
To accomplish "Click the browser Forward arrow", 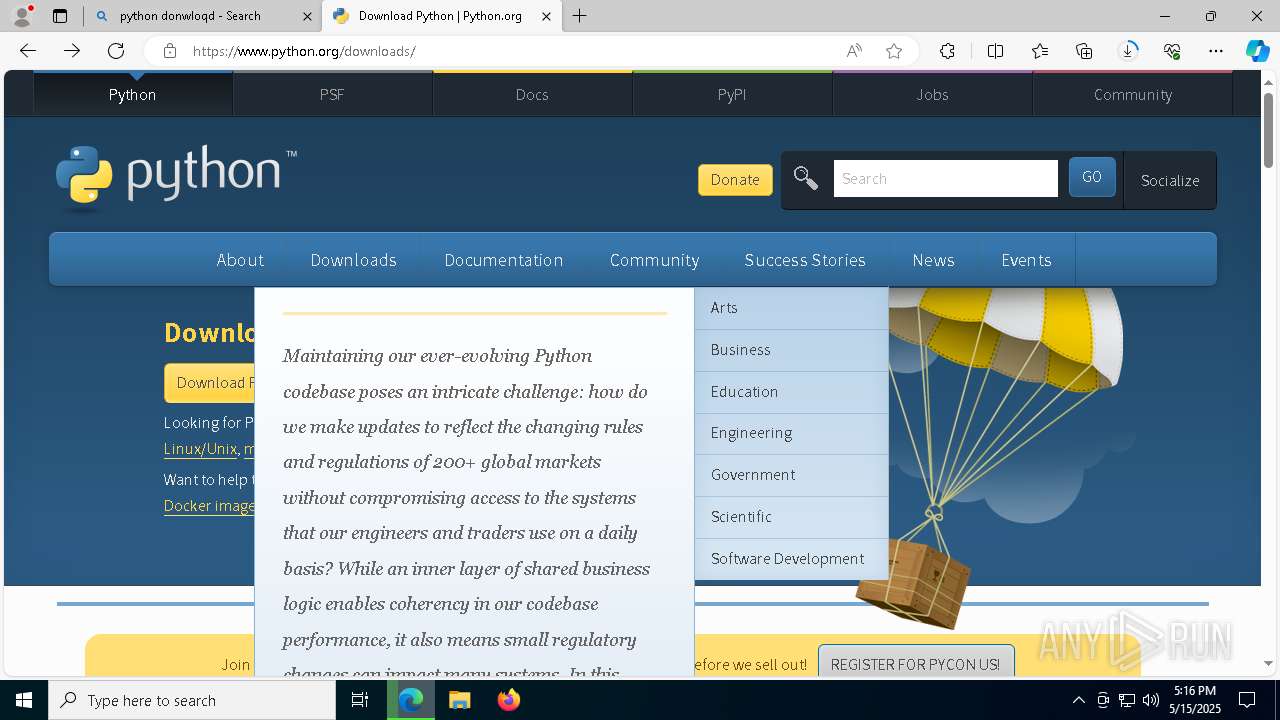I will click(72, 51).
